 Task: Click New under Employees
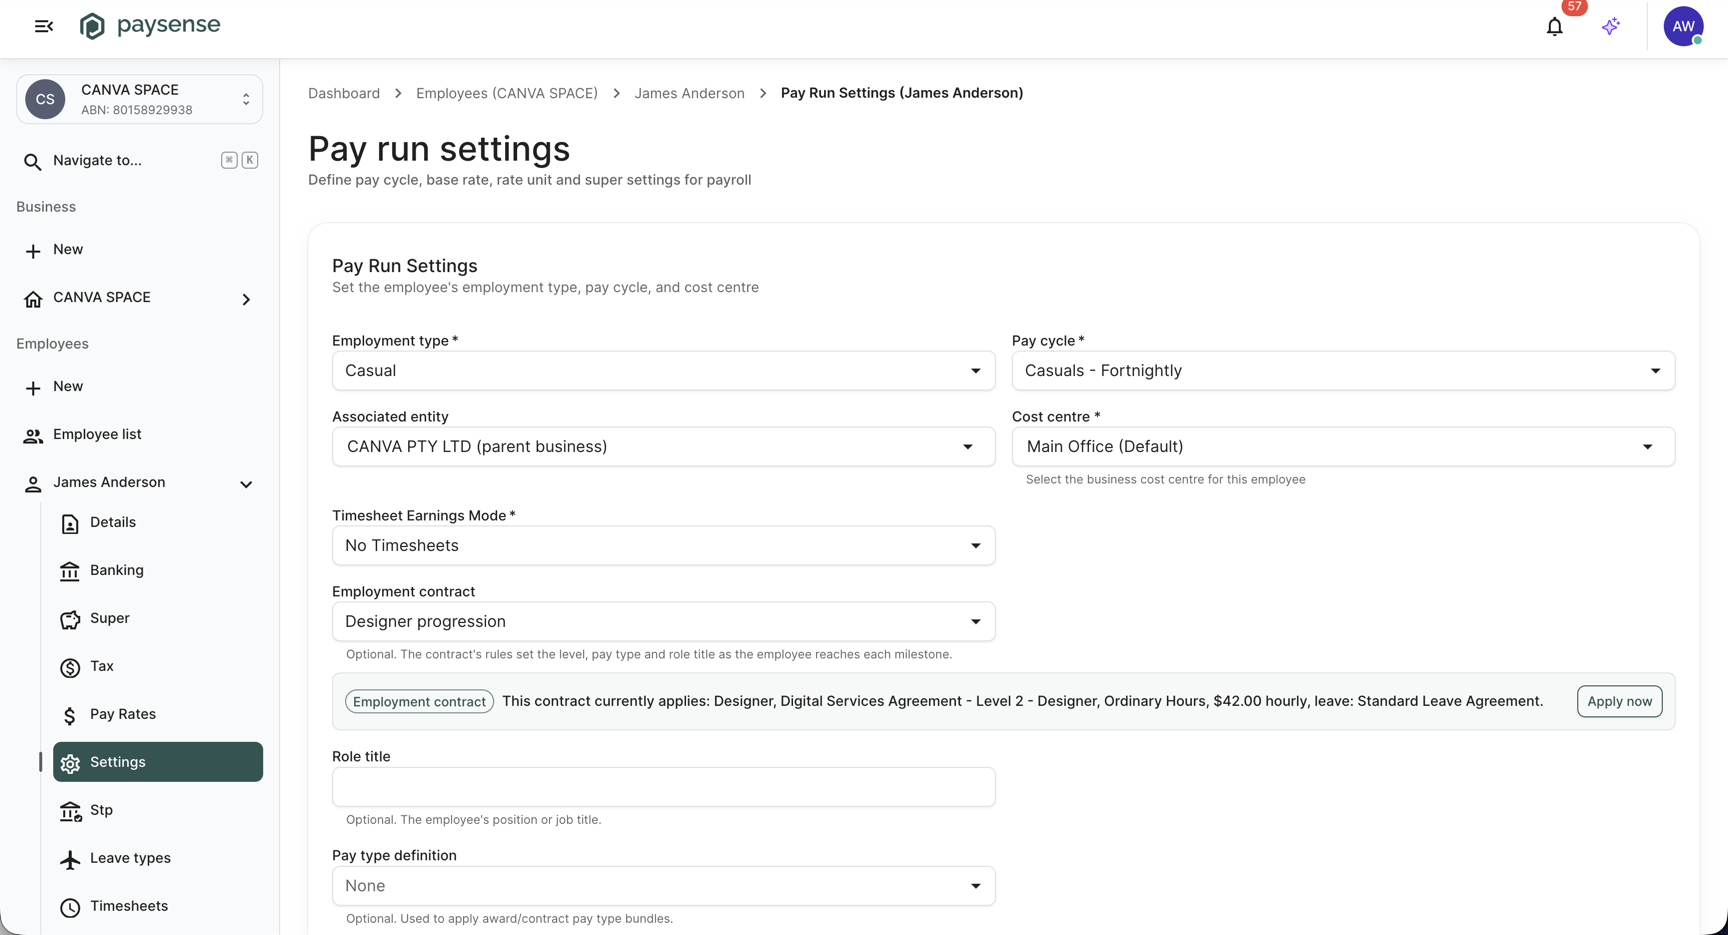(140, 387)
